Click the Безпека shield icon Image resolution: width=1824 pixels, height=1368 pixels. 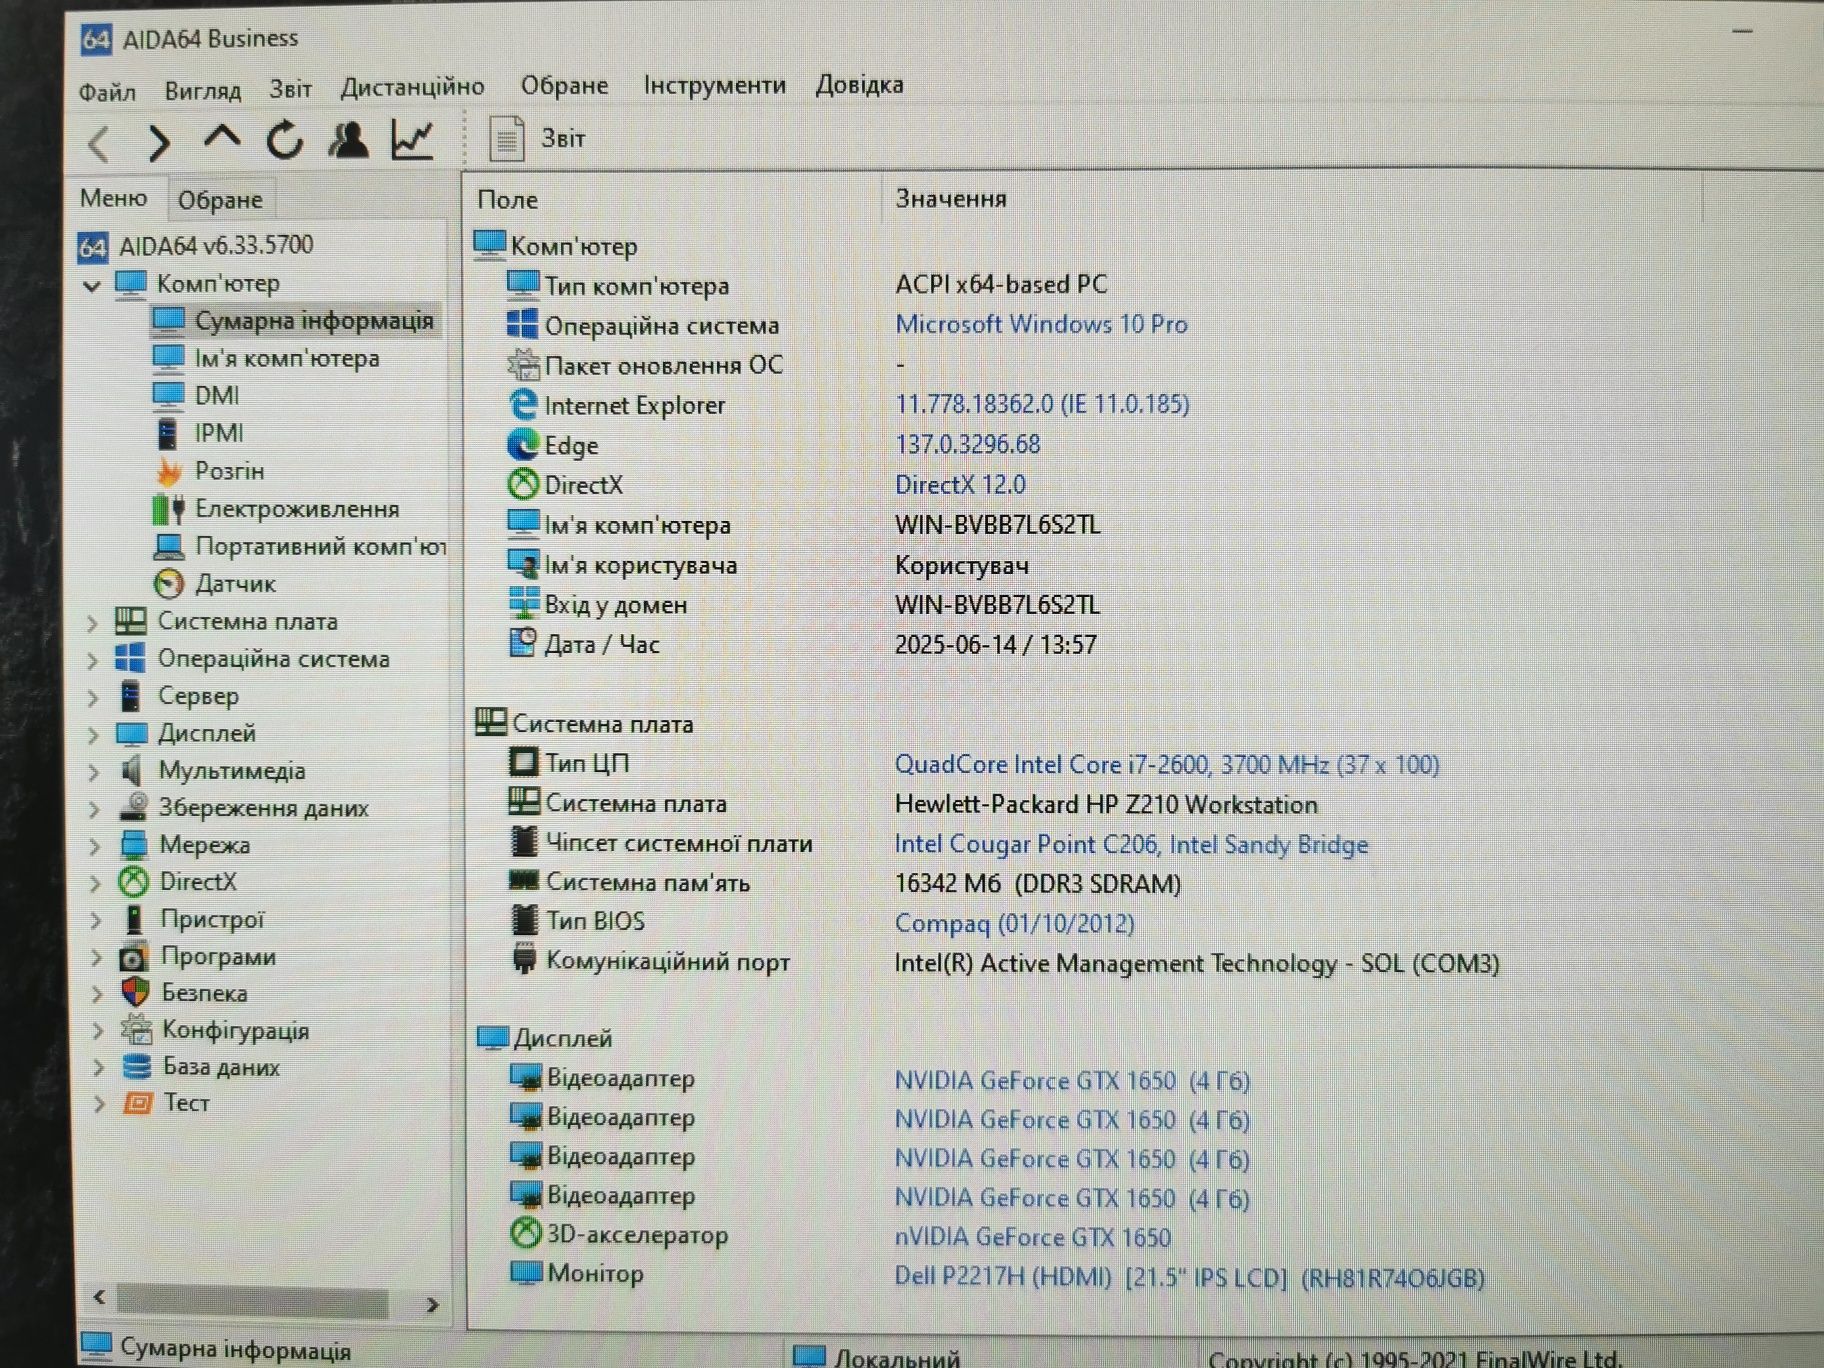click(x=135, y=992)
